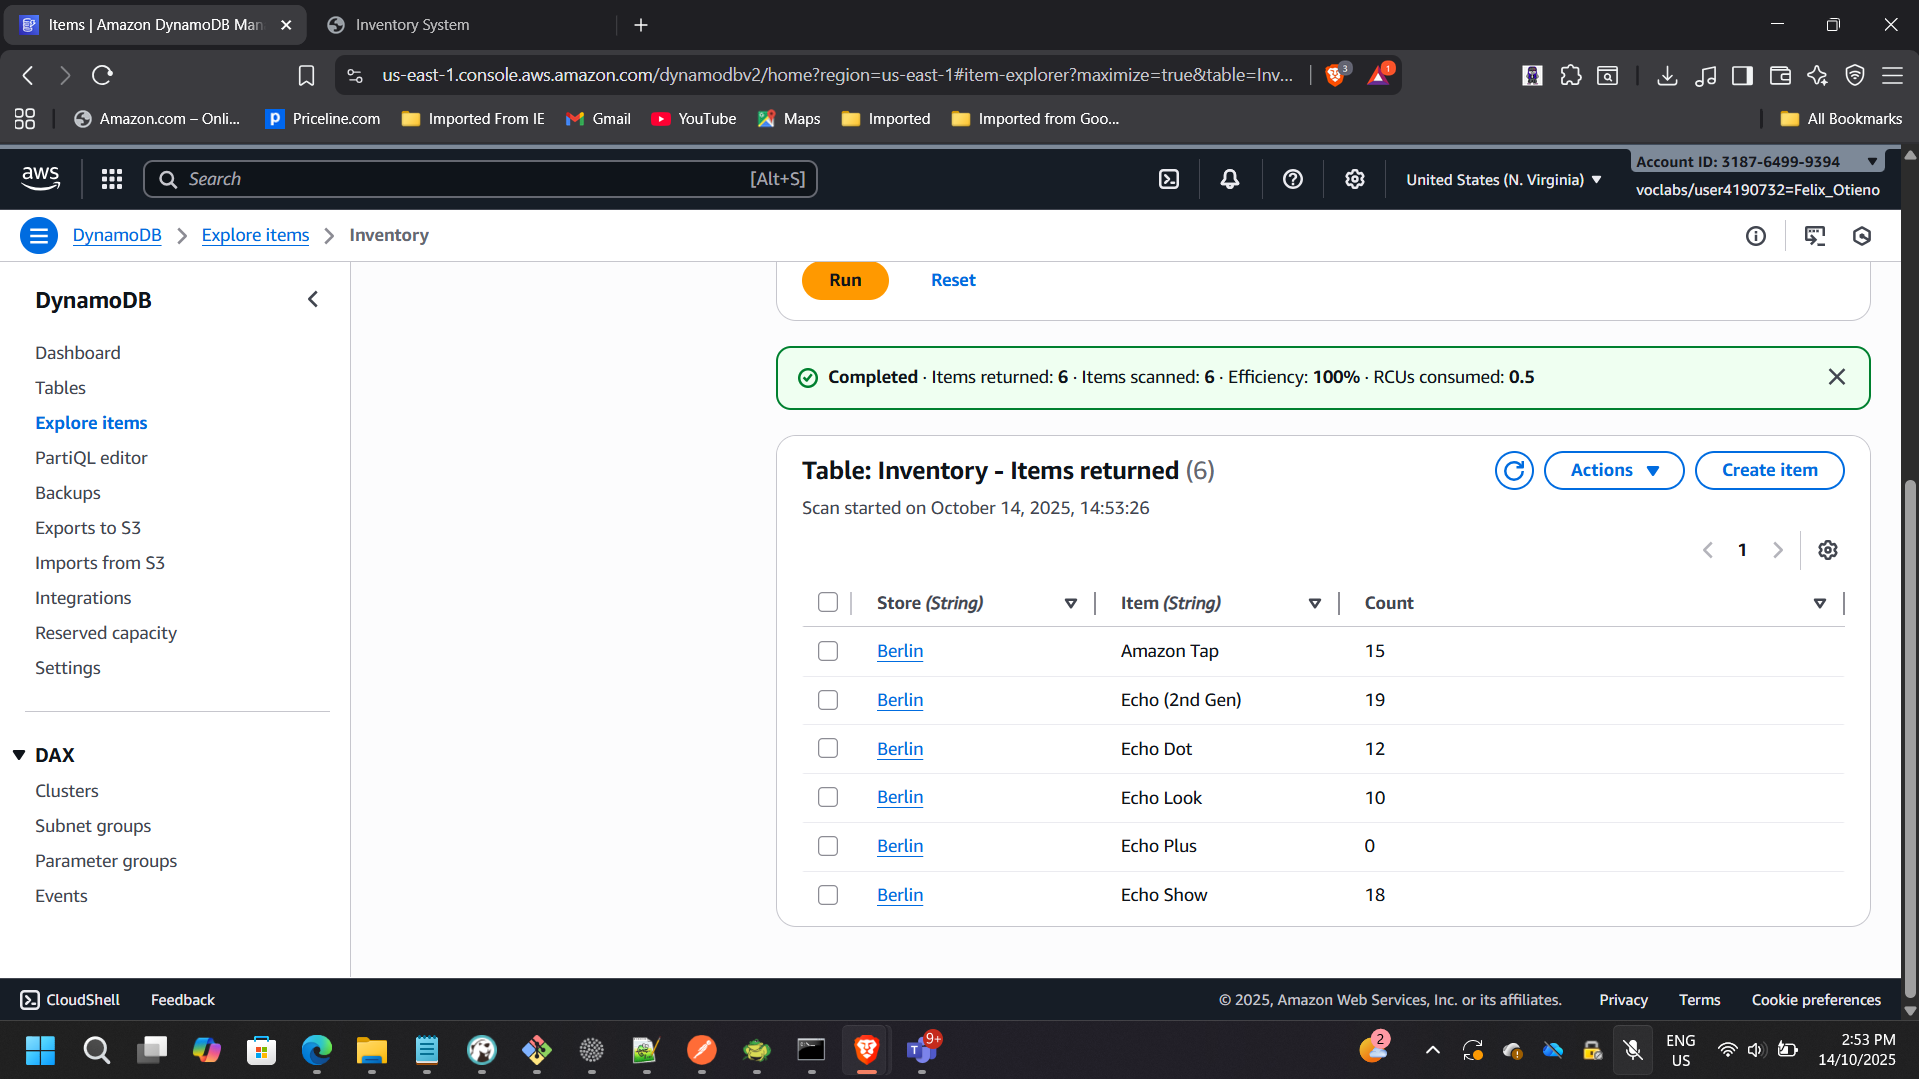
Task: View AWS notifications via the bell icon
Action: click(x=1229, y=179)
